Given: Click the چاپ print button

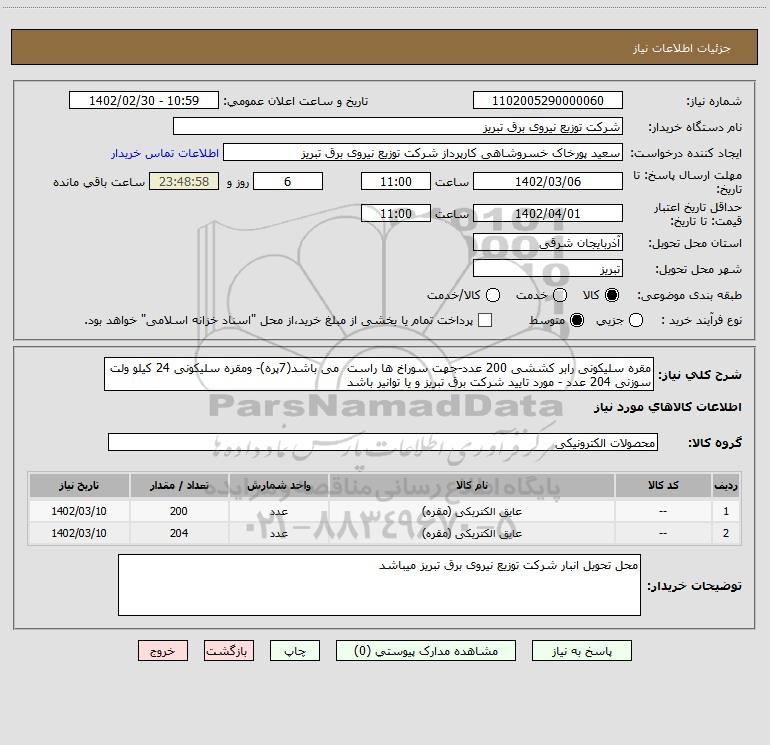Looking at the screenshot, I should click(x=295, y=651).
